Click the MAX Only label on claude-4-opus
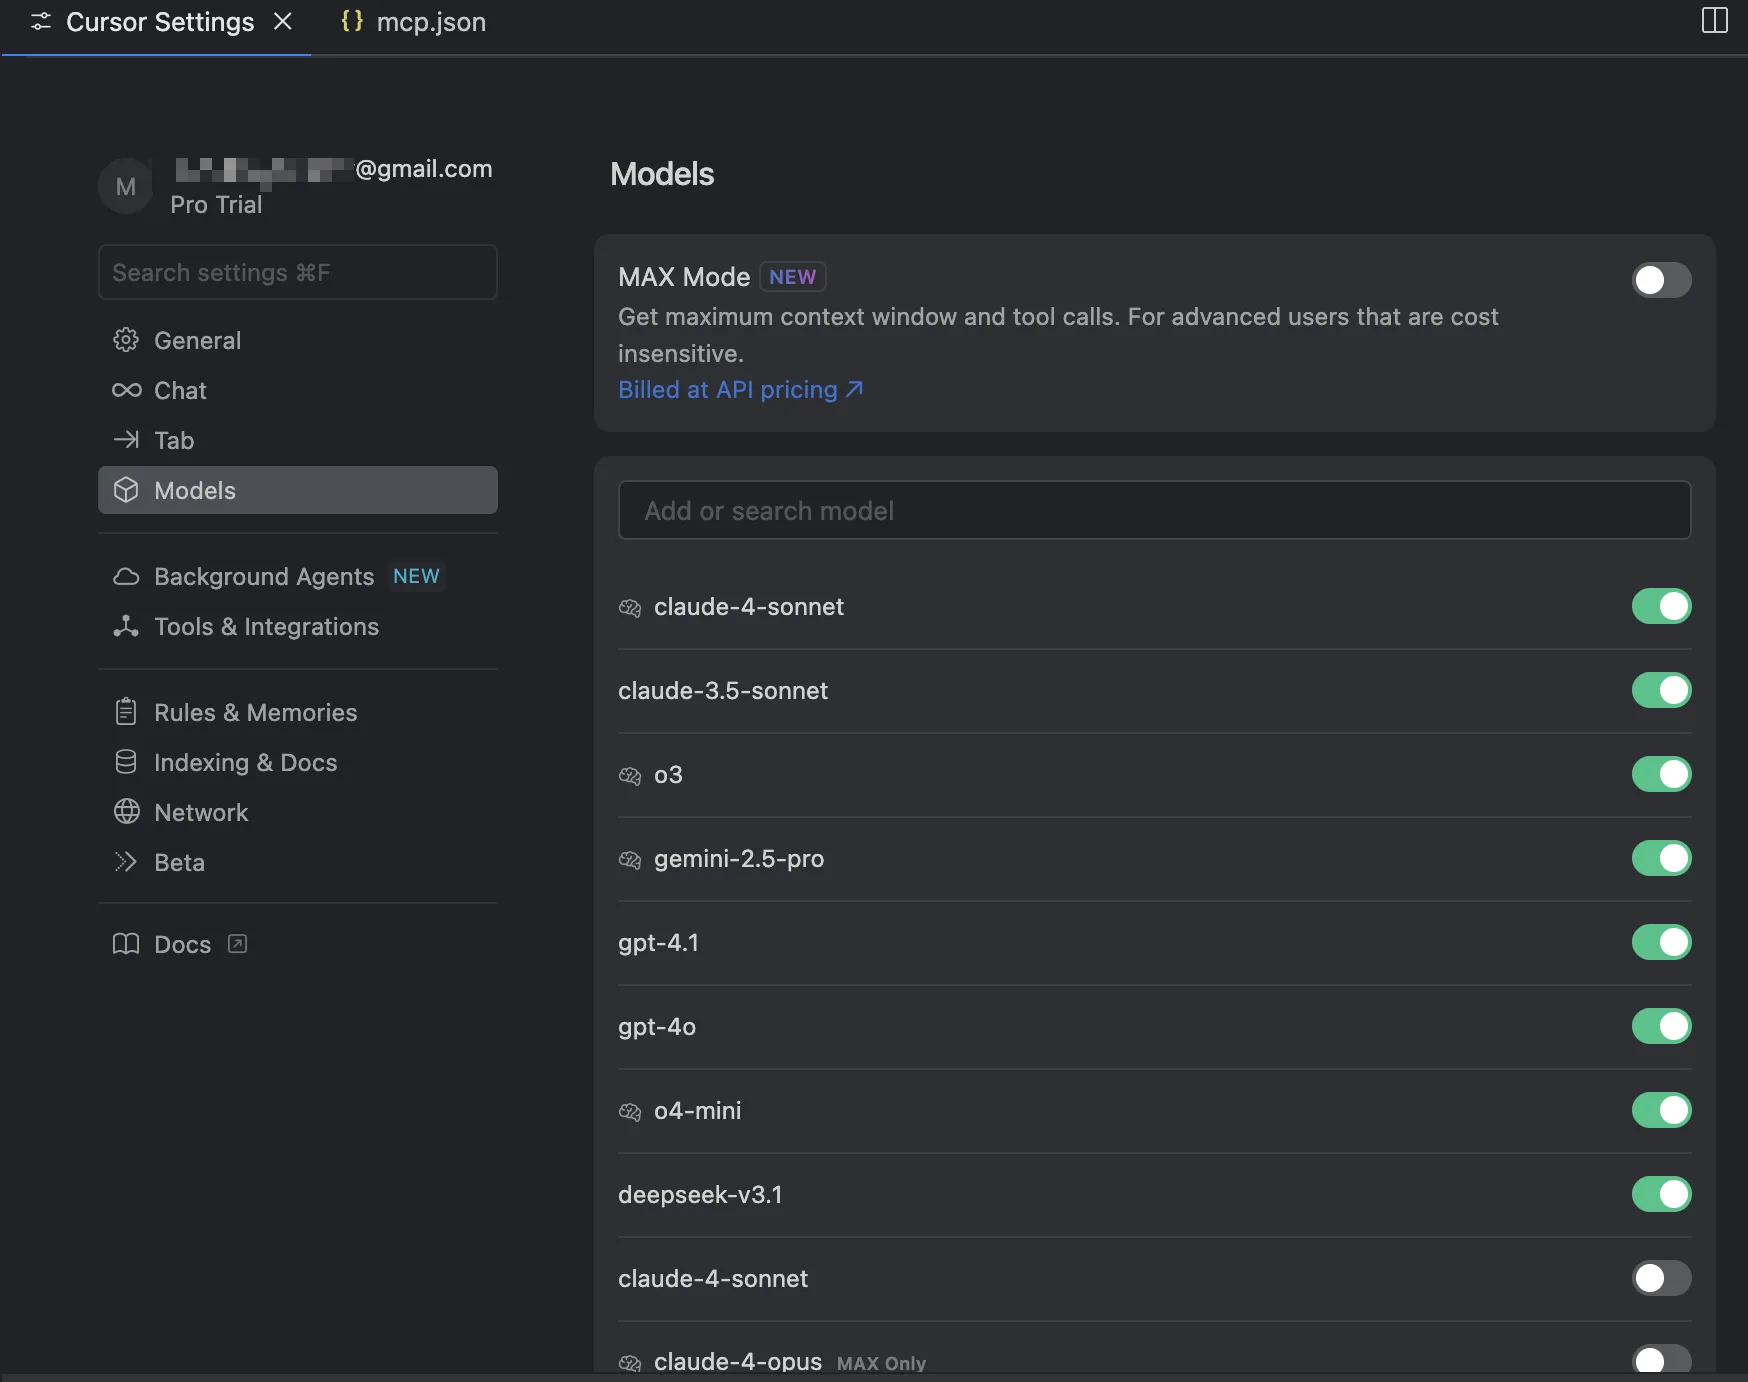This screenshot has height=1382, width=1748. [x=881, y=1364]
